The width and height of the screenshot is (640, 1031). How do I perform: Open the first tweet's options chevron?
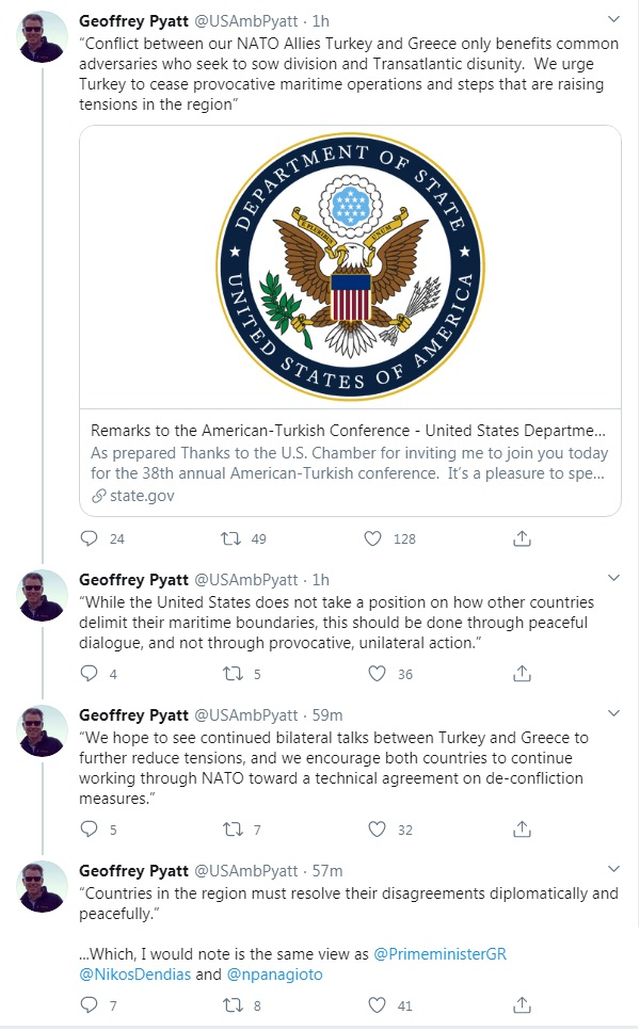click(613, 19)
